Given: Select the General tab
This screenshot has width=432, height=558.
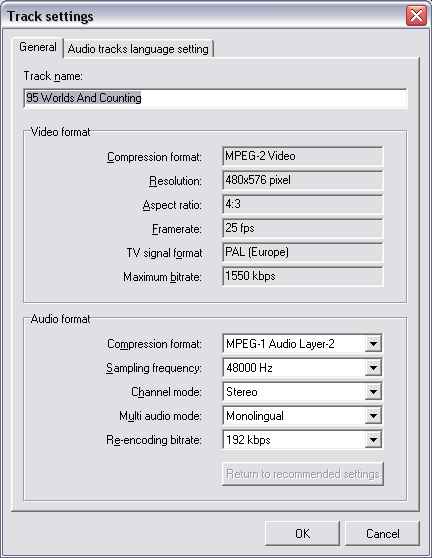Looking at the screenshot, I should pos(38,47).
